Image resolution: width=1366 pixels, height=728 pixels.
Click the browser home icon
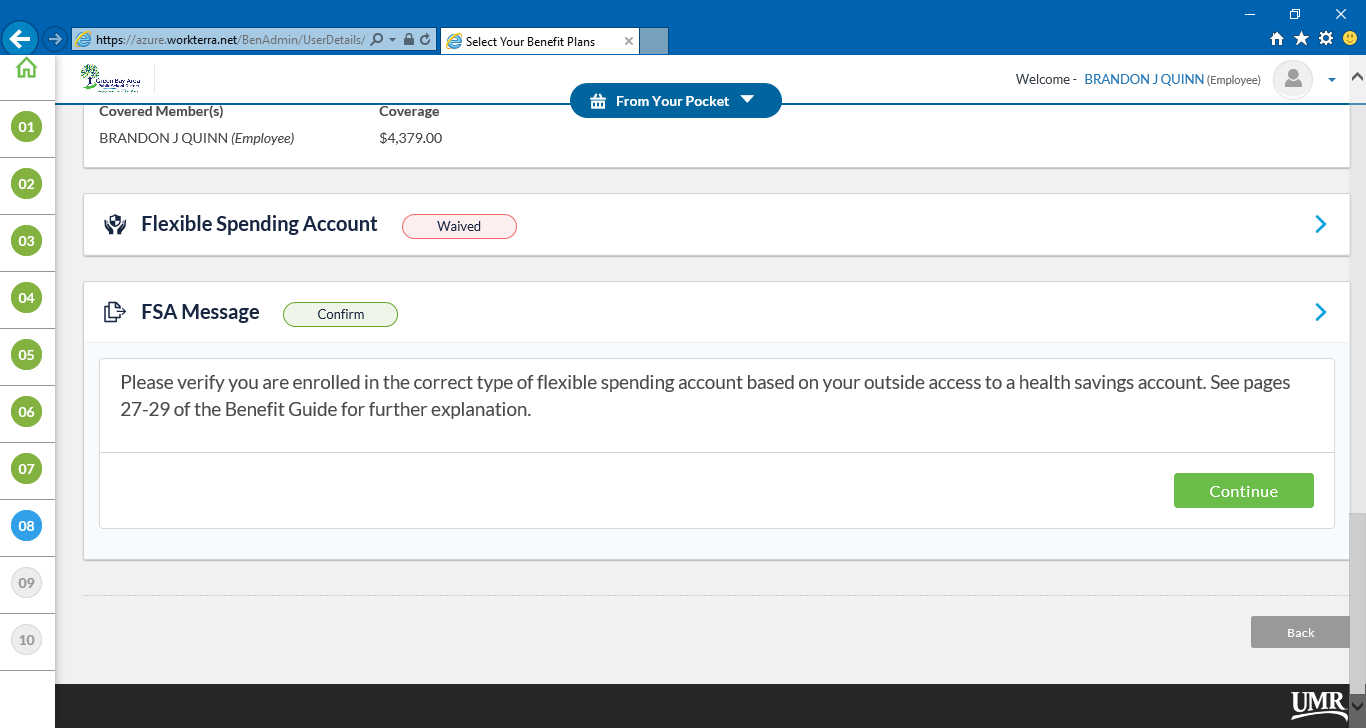pos(1277,39)
